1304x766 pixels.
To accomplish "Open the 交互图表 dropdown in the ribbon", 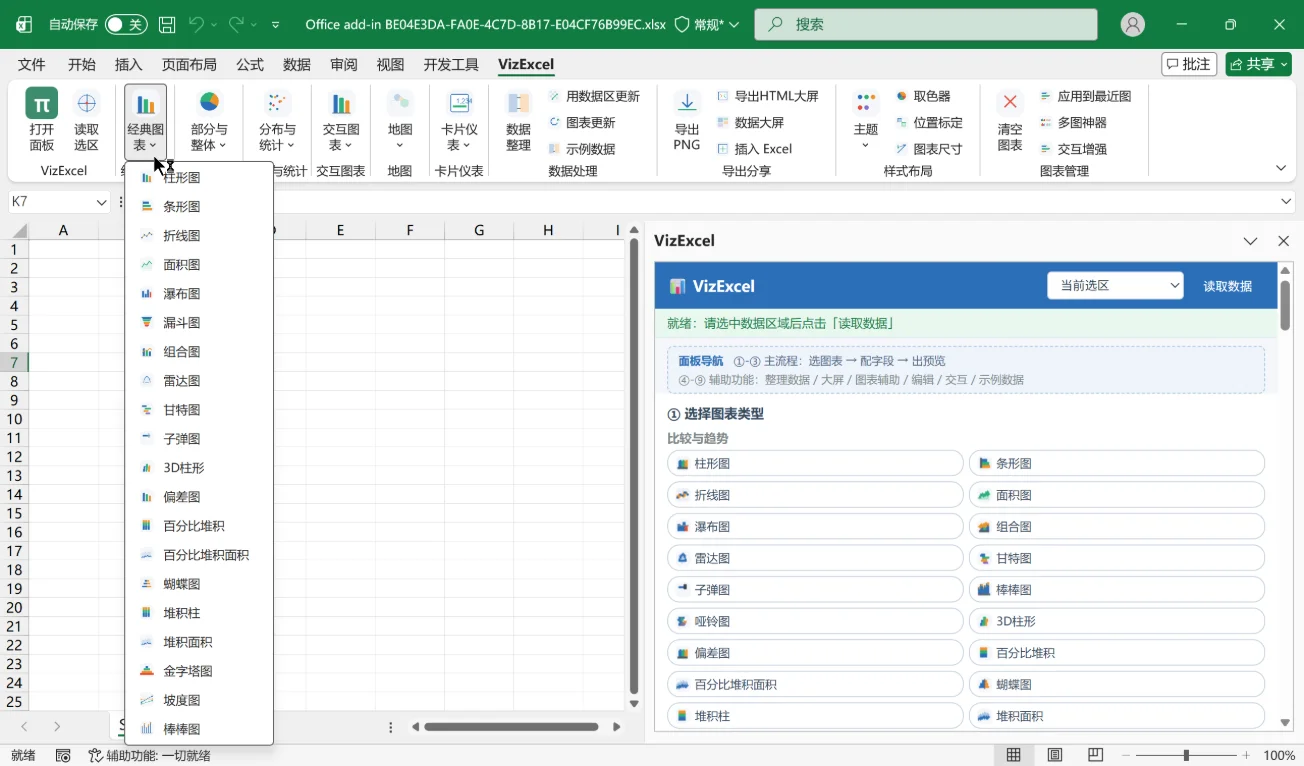I will 341,121.
